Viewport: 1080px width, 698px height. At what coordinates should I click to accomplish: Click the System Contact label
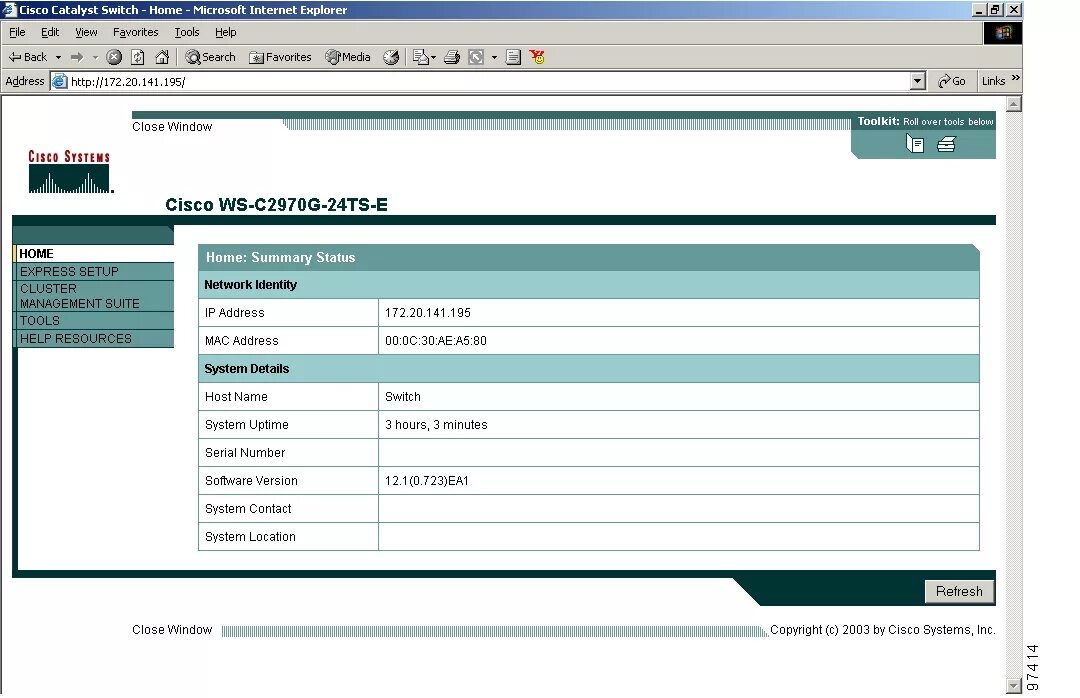click(248, 509)
